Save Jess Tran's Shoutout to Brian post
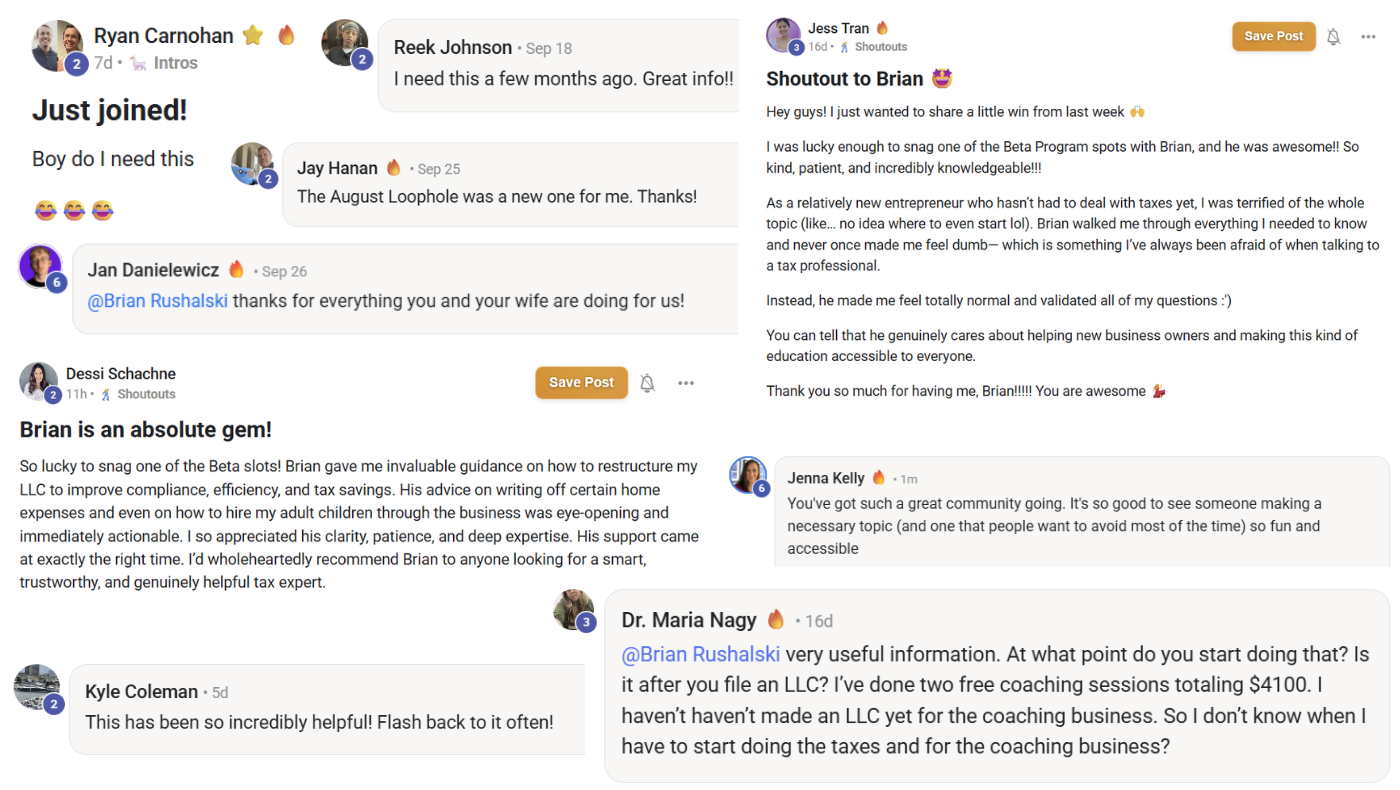 tap(1273, 36)
